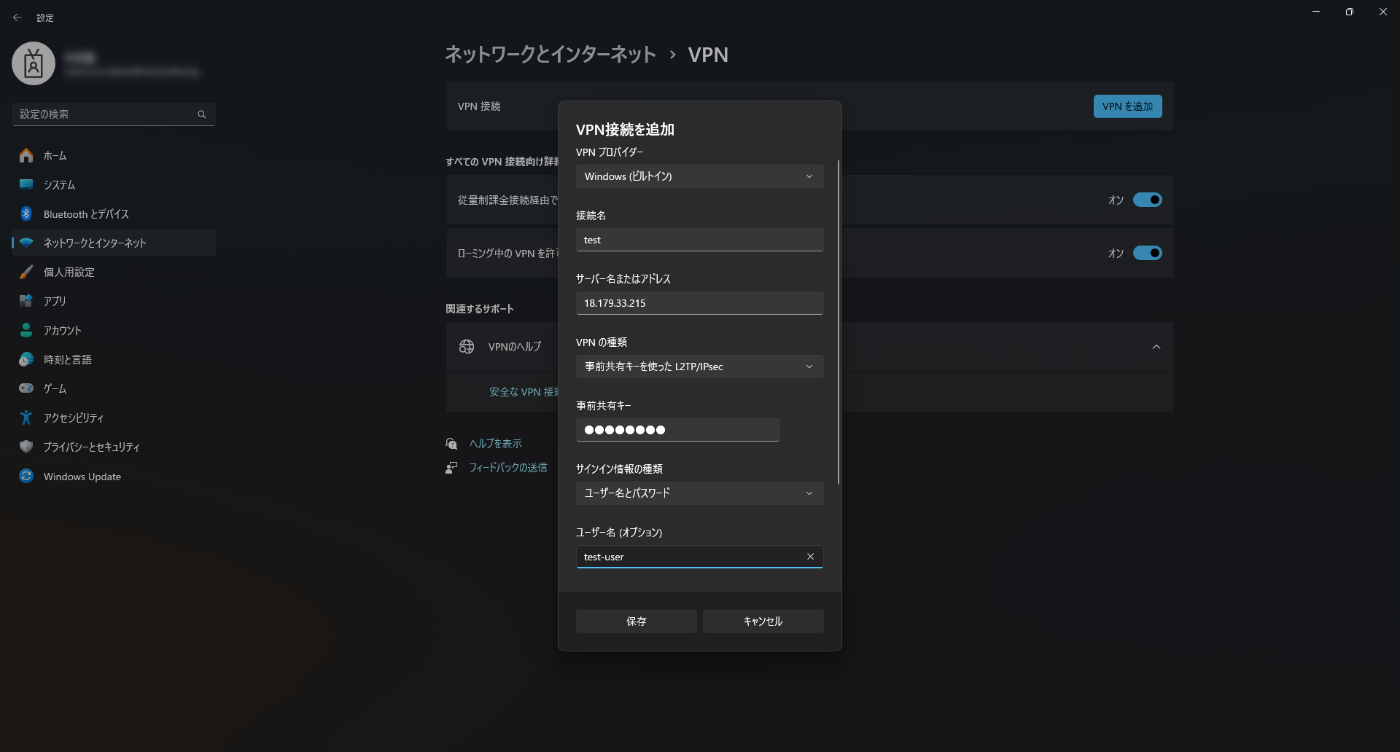Image resolution: width=1400 pixels, height=752 pixels.
Task: Click the 設定の検索 search field
Action: click(x=114, y=114)
